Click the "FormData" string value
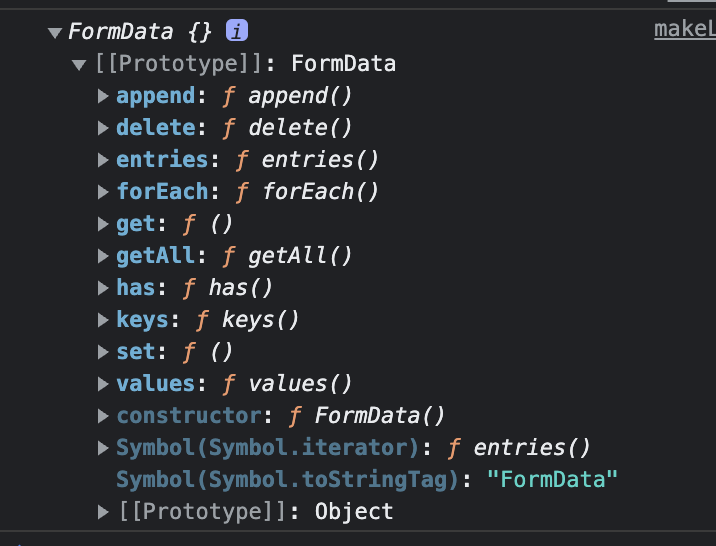 (552, 480)
